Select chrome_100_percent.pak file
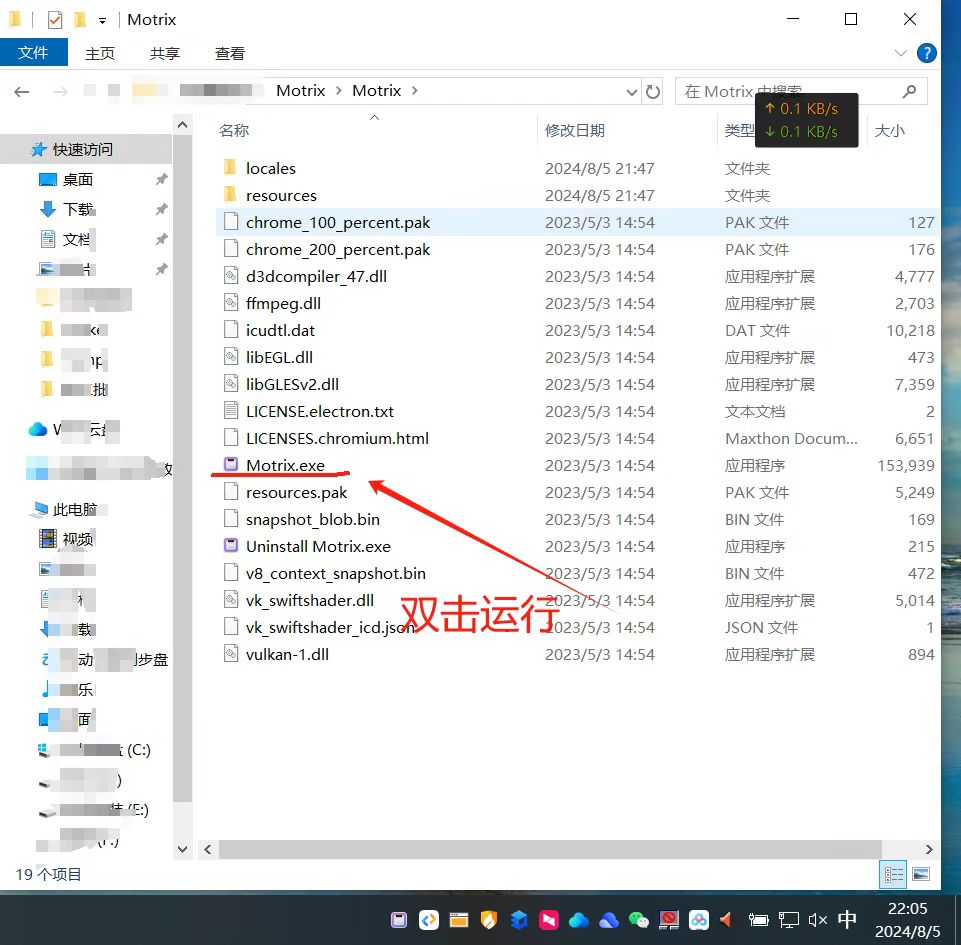The image size is (961, 945). pos(338,222)
